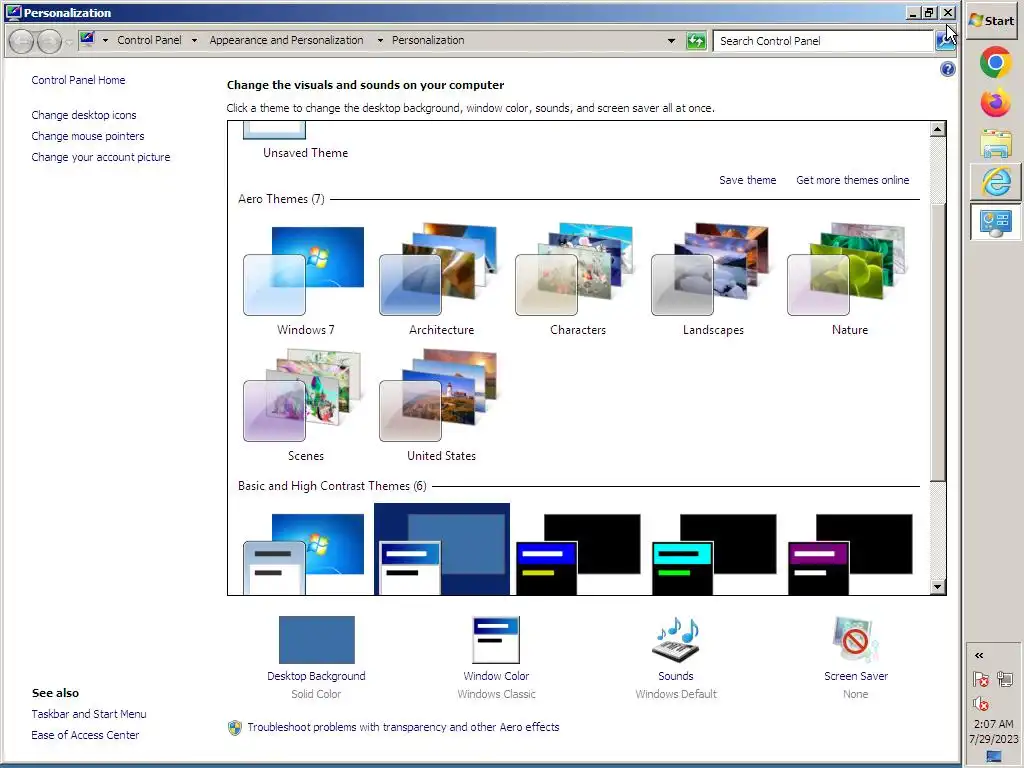This screenshot has width=1024, height=768.
Task: Expand the root breadcrumb dropdown arrow
Action: point(105,40)
